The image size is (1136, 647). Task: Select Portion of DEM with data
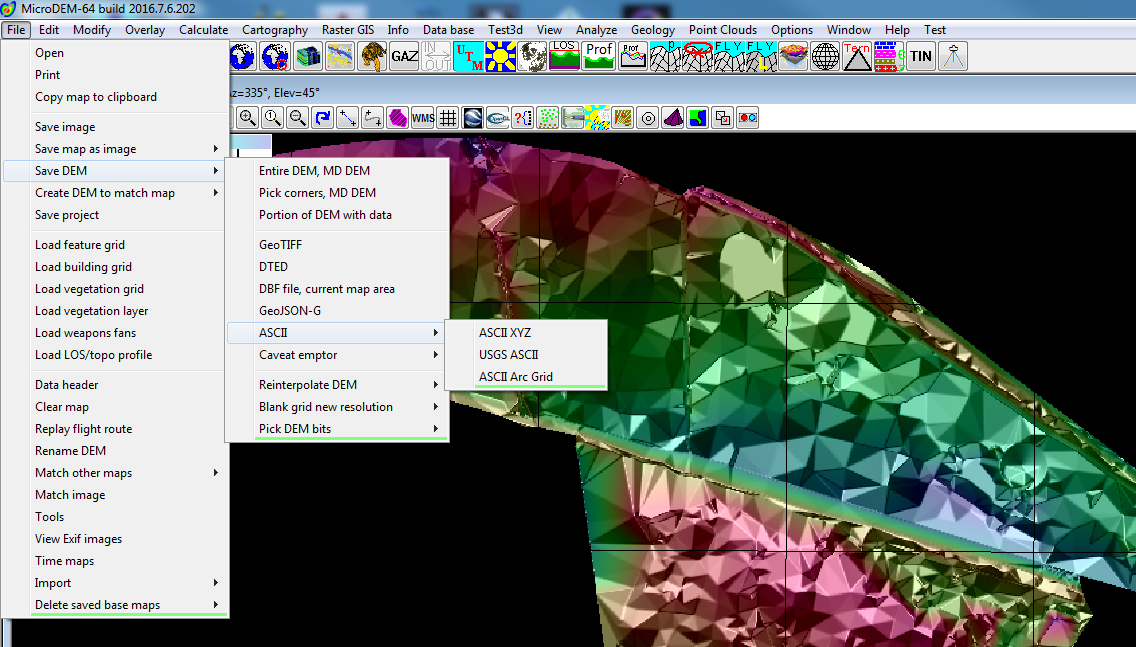coord(337,215)
